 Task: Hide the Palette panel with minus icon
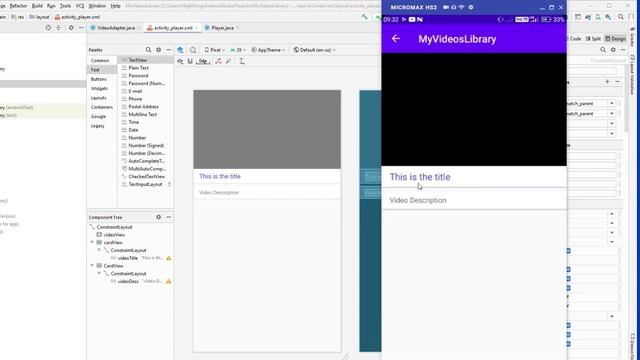(x=169, y=50)
